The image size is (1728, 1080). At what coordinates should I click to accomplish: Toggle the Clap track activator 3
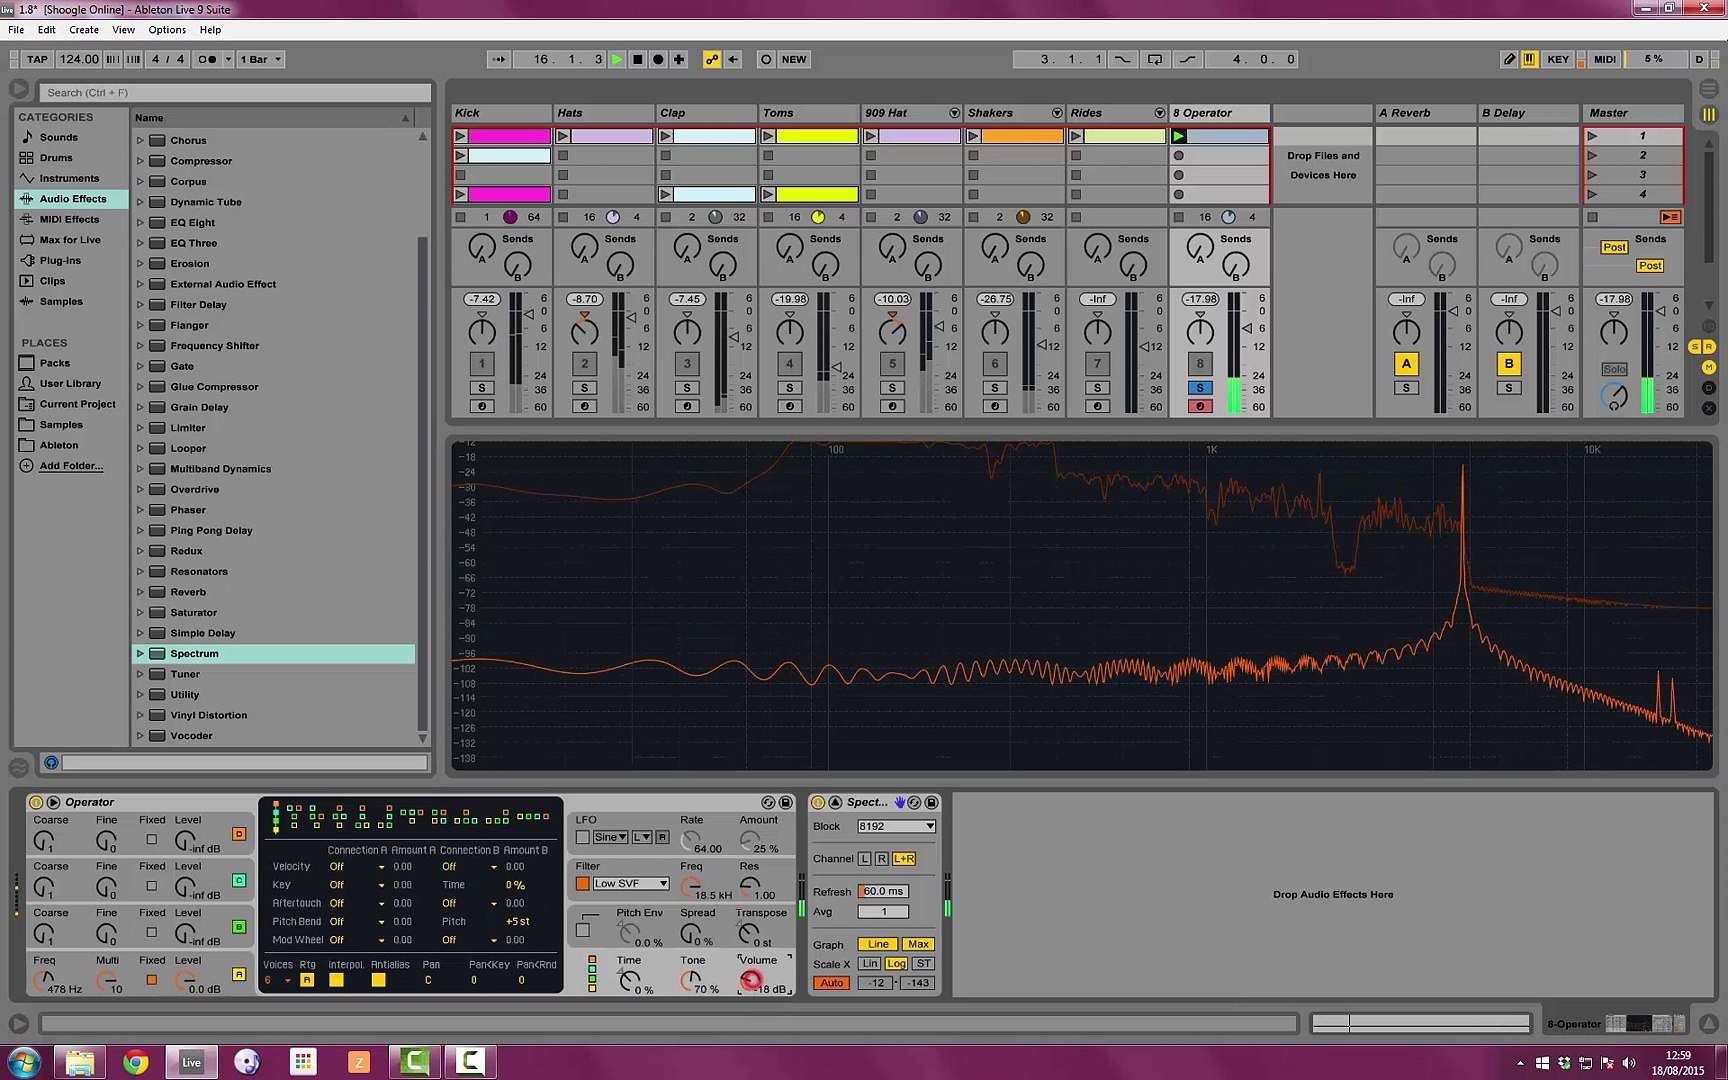687,364
